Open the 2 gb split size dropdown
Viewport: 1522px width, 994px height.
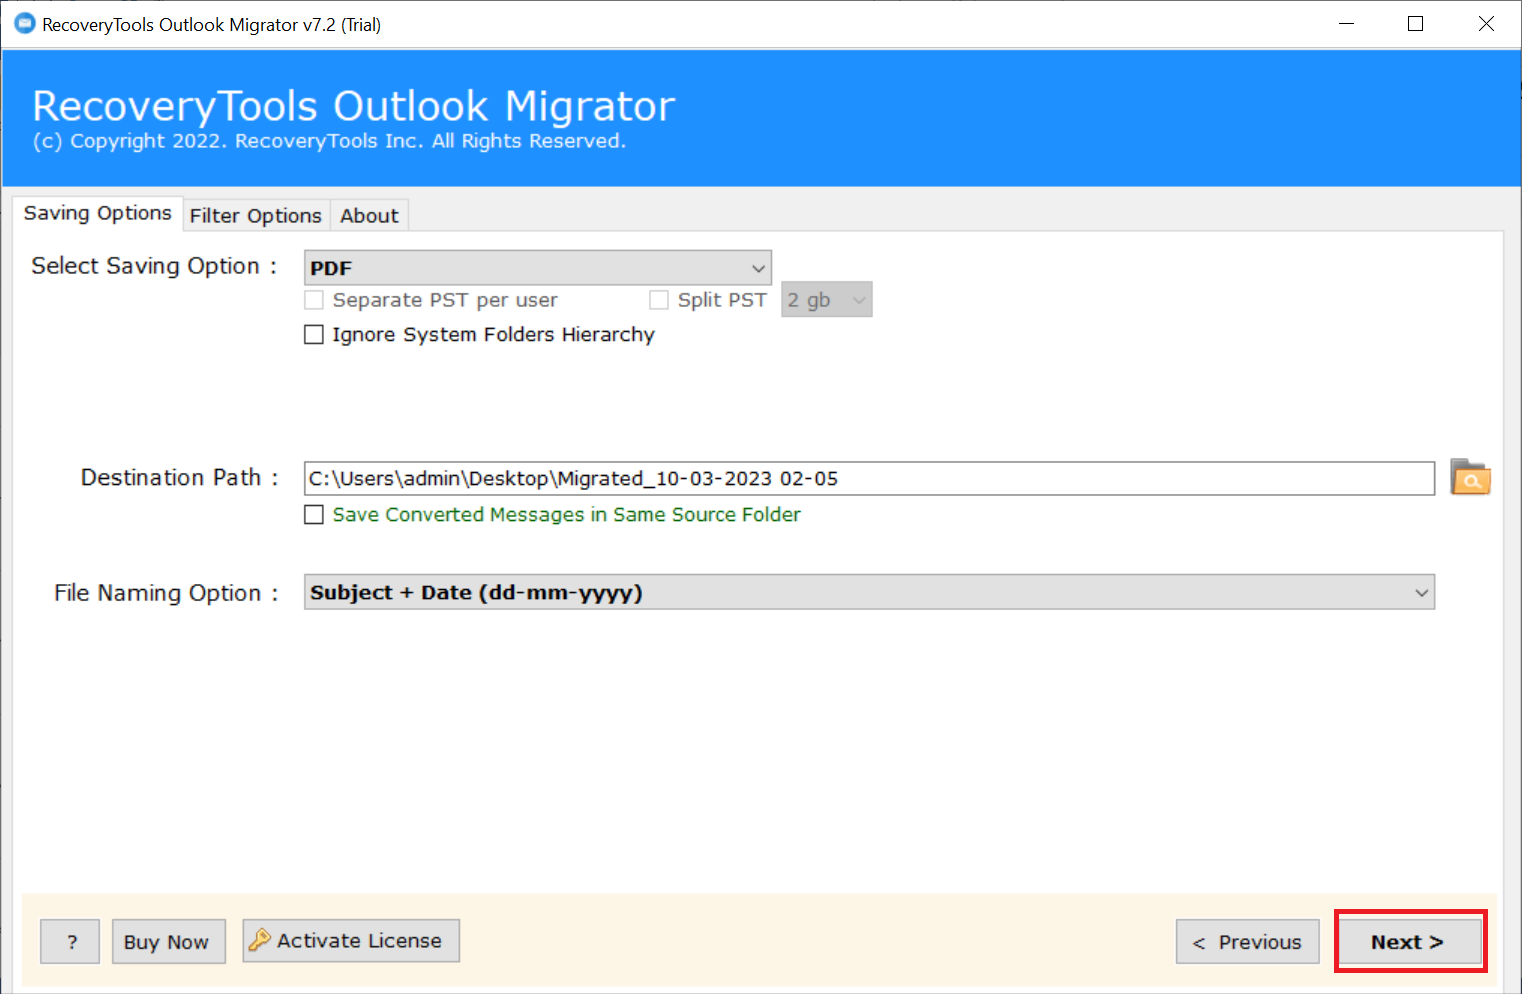826,300
